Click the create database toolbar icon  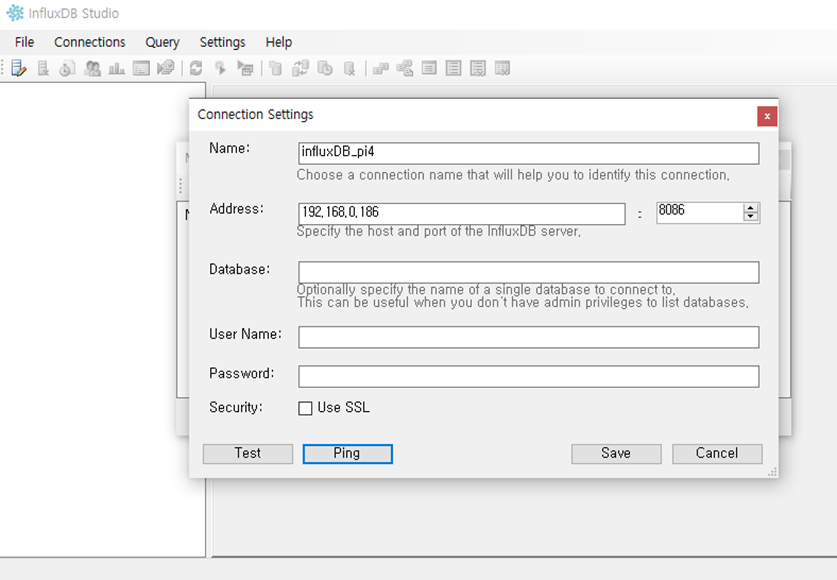pos(275,68)
